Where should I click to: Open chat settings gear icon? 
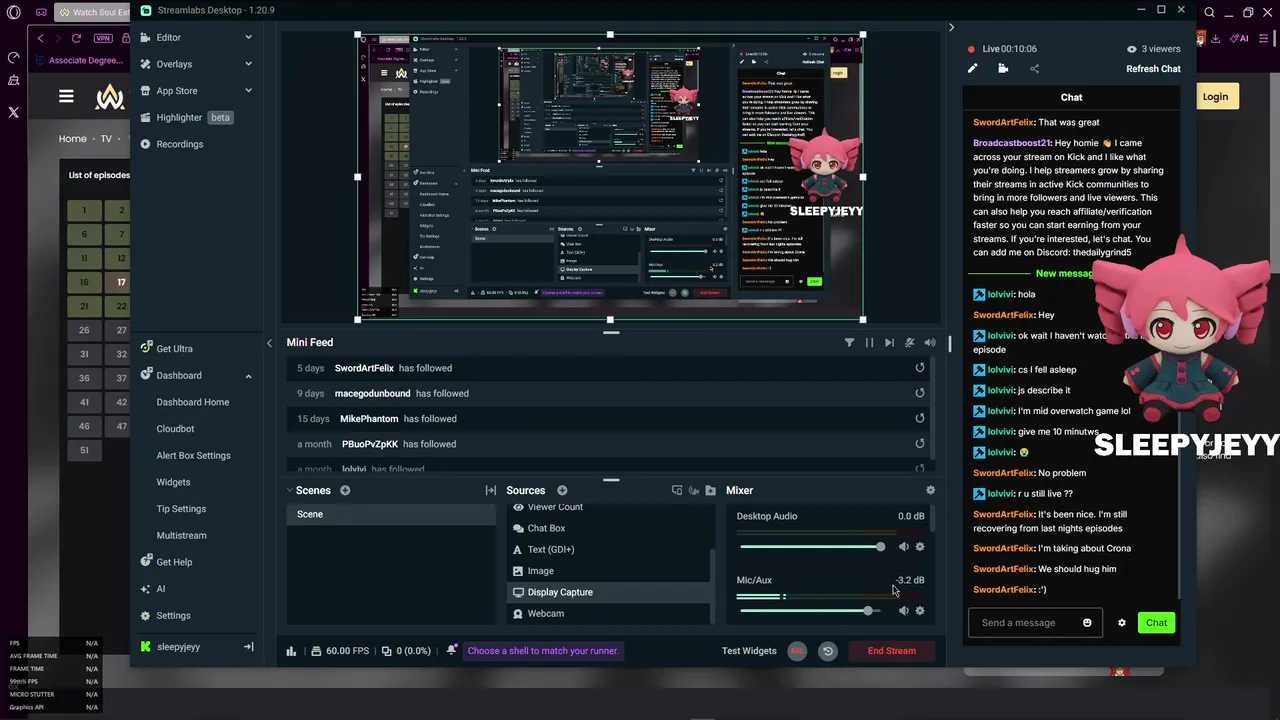point(1121,623)
